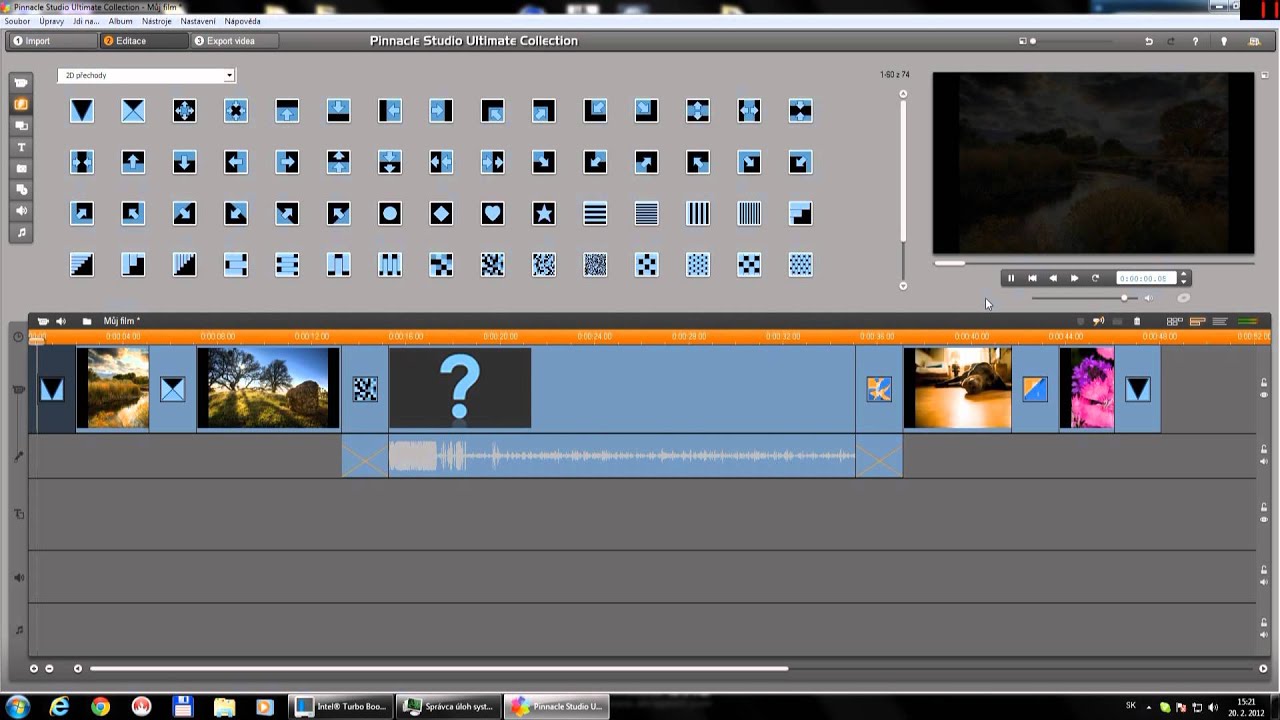Image resolution: width=1280 pixels, height=720 pixels.
Task: Go to previous album page arrow
Action: (903, 94)
